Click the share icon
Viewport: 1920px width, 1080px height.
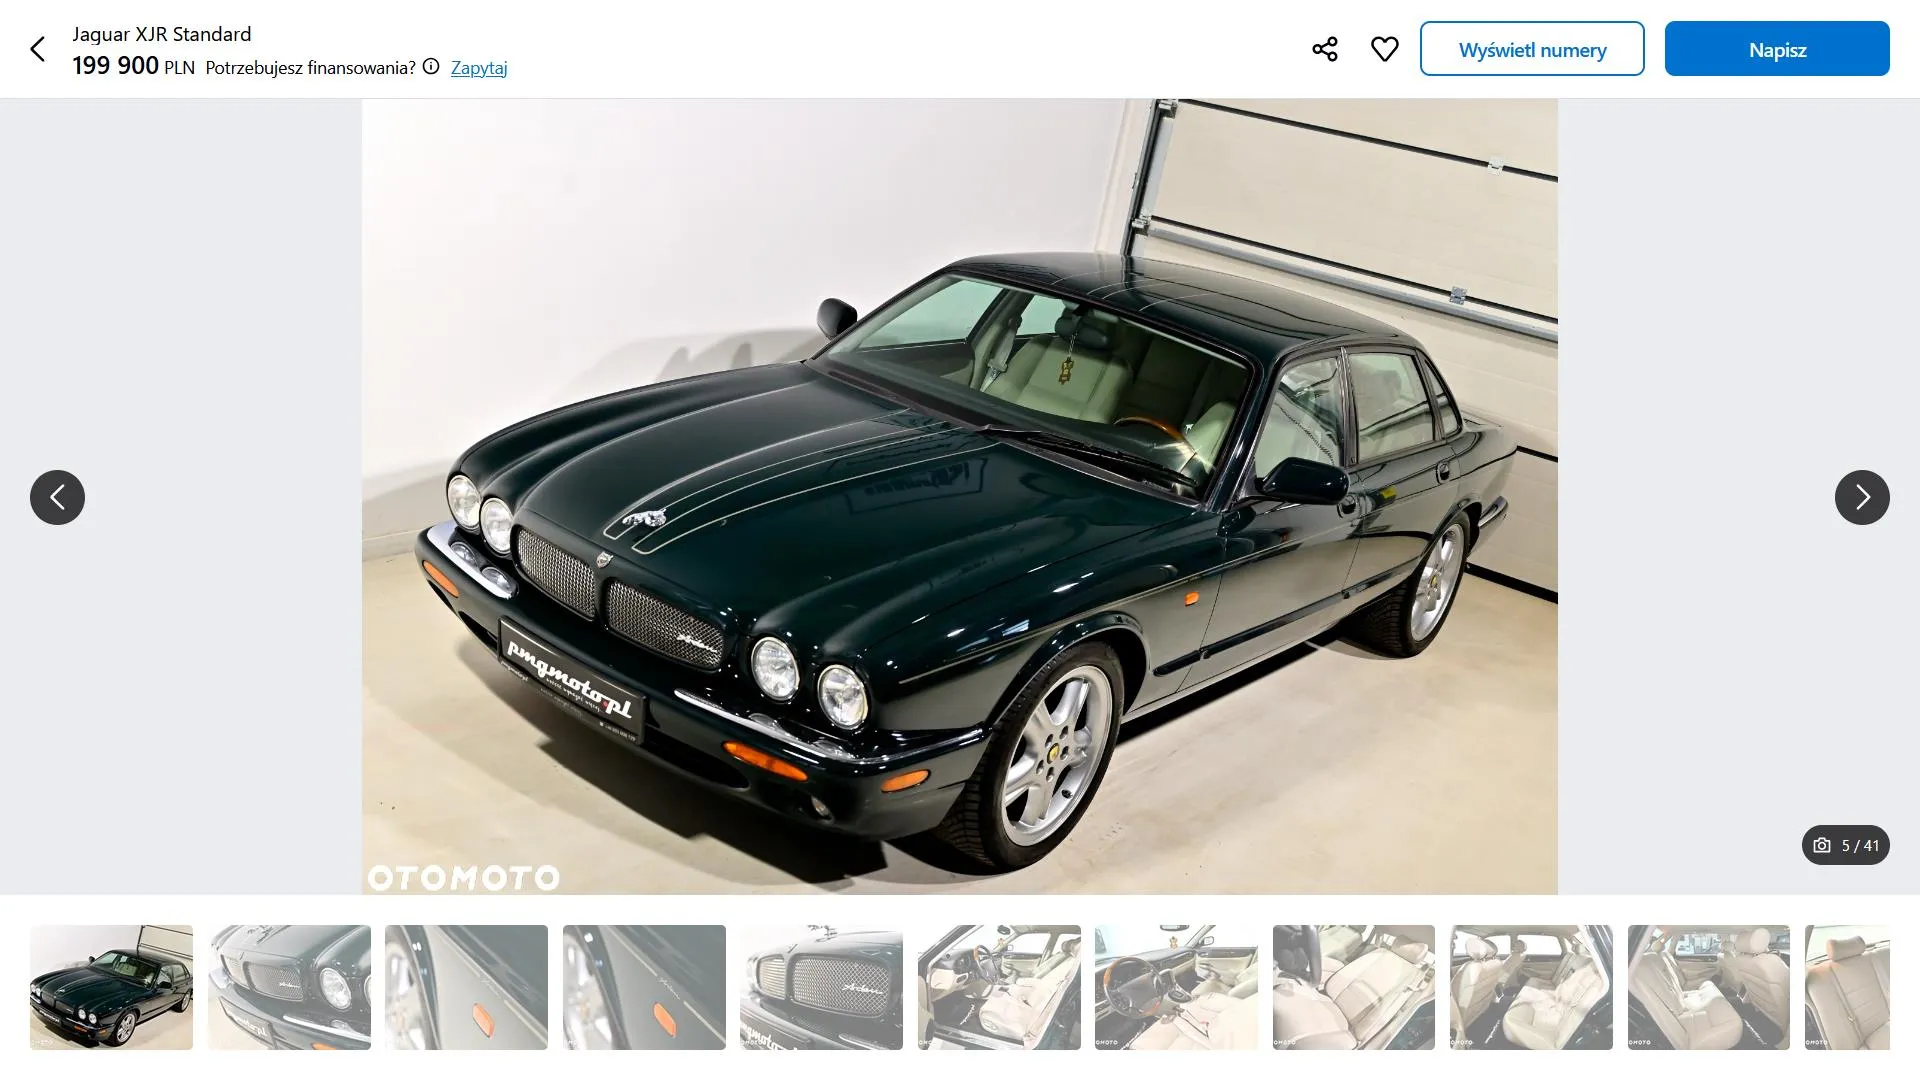[1325, 49]
